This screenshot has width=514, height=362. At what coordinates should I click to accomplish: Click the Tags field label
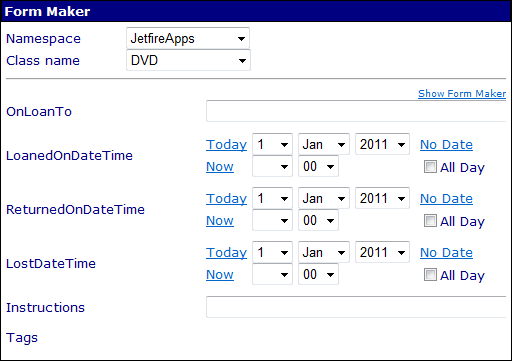[x=22, y=338]
